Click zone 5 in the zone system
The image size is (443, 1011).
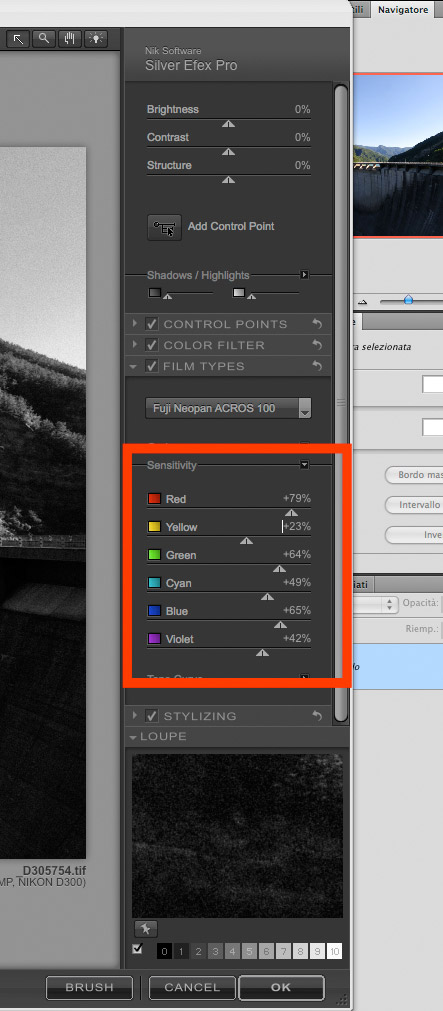tap(250, 952)
